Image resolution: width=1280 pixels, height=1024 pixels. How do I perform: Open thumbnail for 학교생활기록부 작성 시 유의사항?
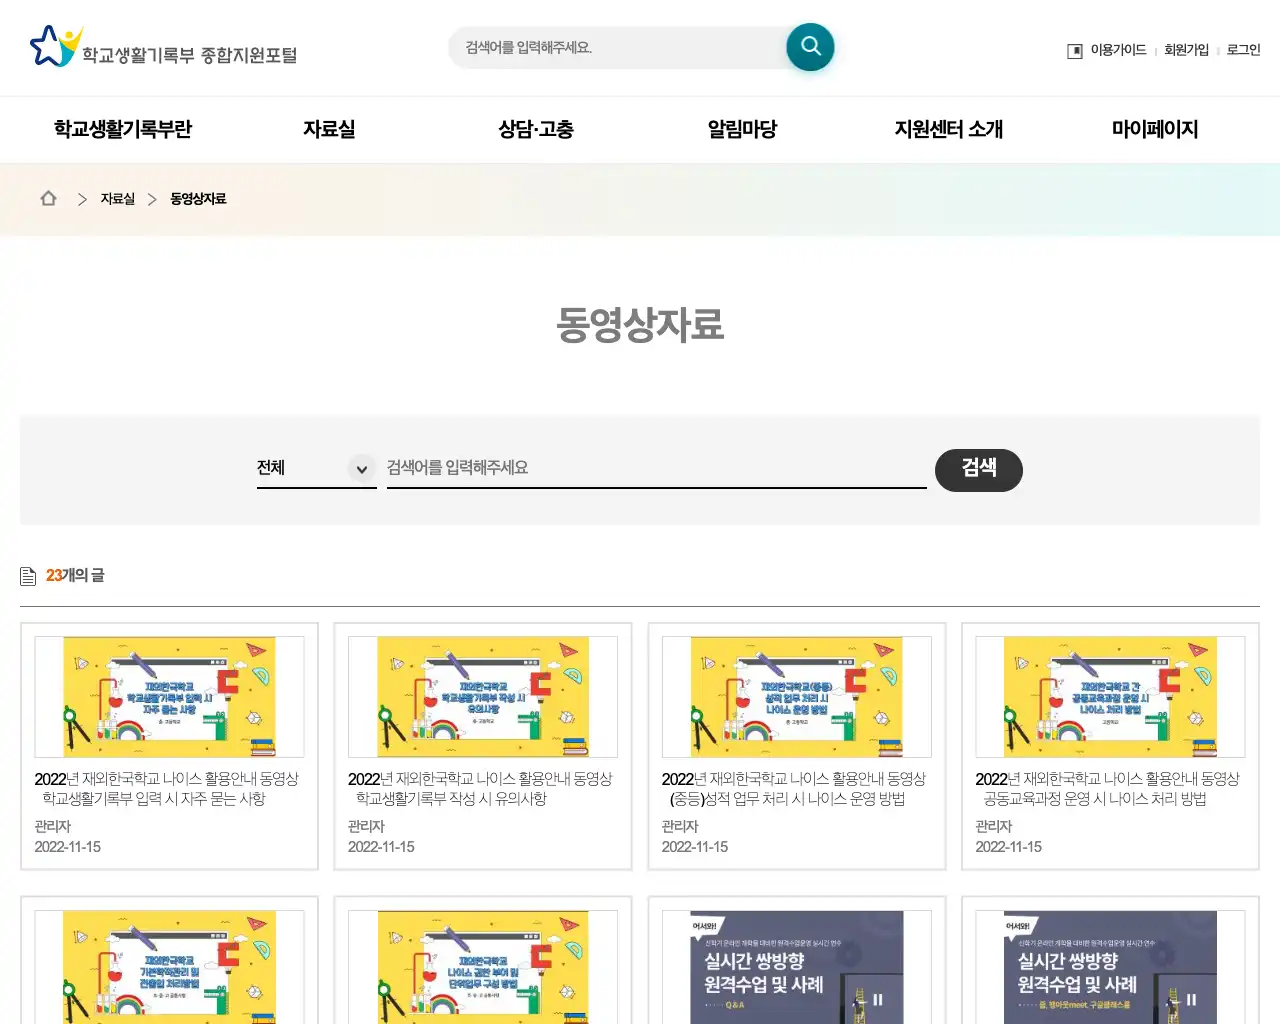pos(483,697)
